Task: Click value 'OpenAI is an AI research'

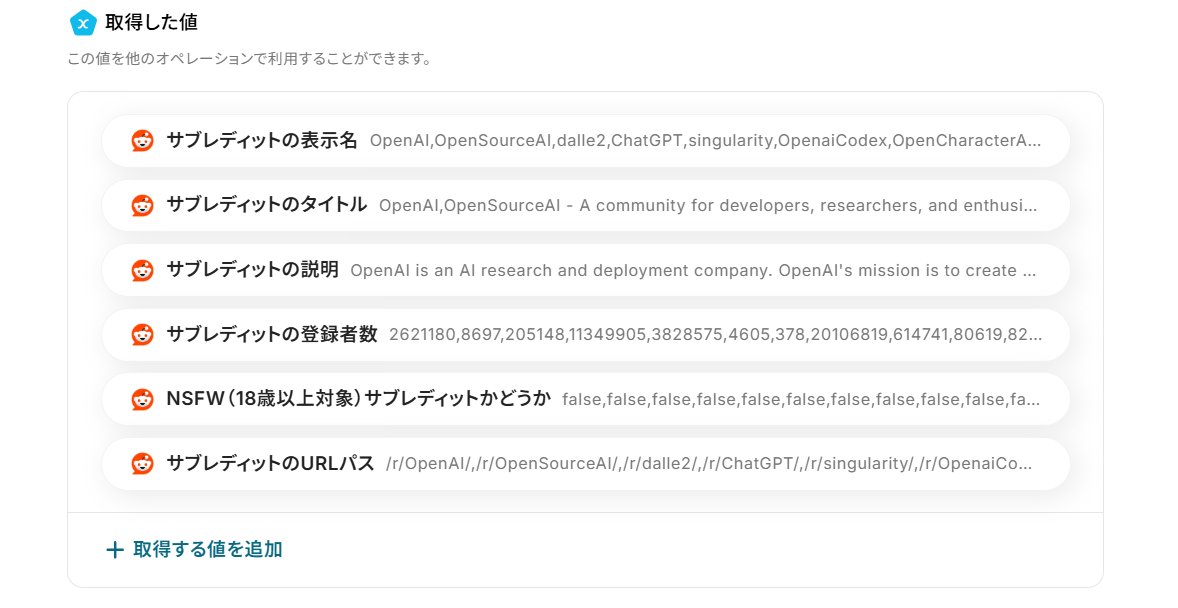Action: pos(693,271)
